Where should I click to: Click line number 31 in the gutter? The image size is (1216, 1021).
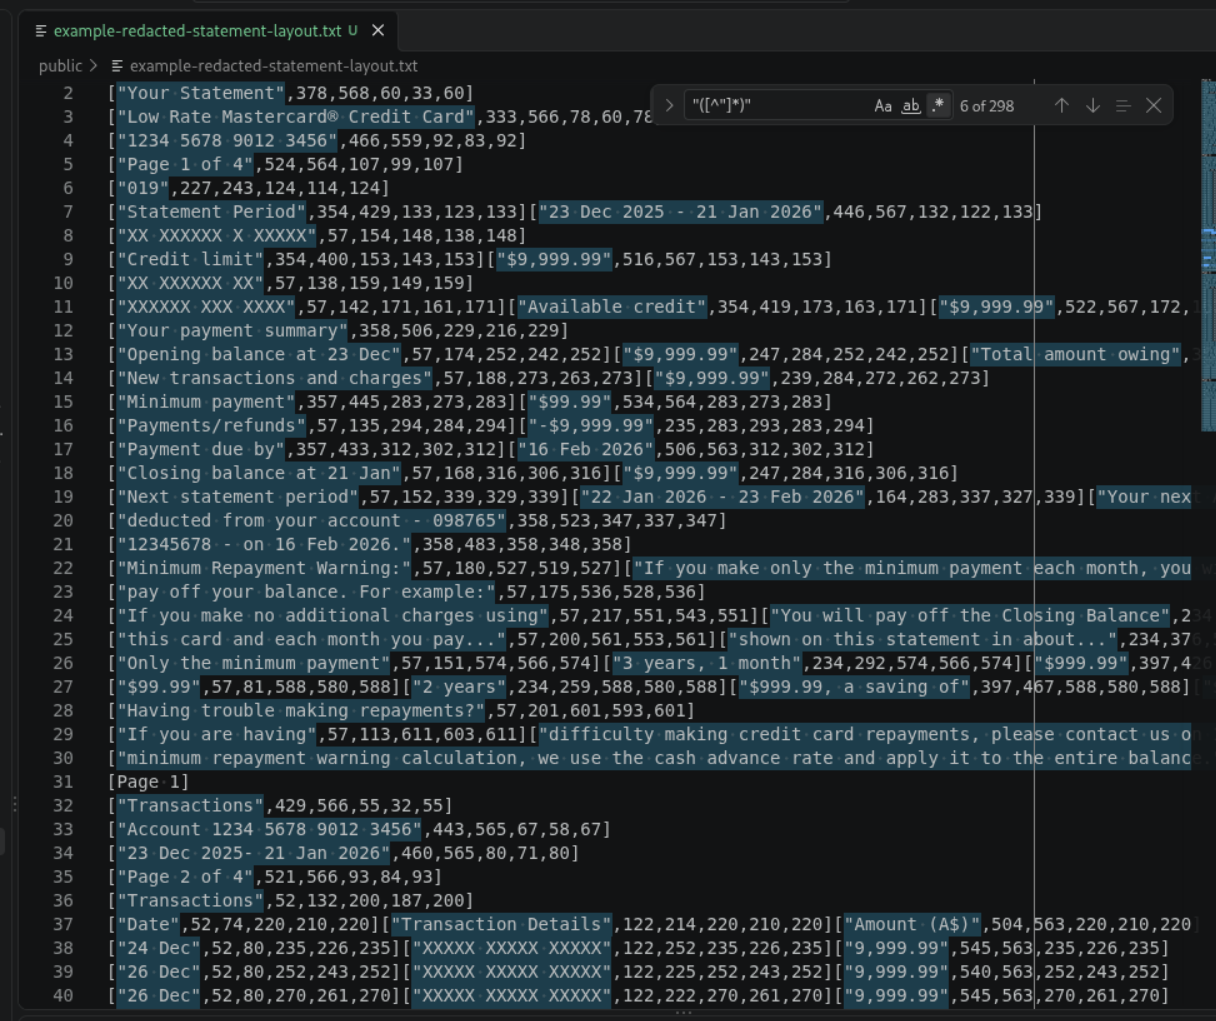[x=63, y=782]
